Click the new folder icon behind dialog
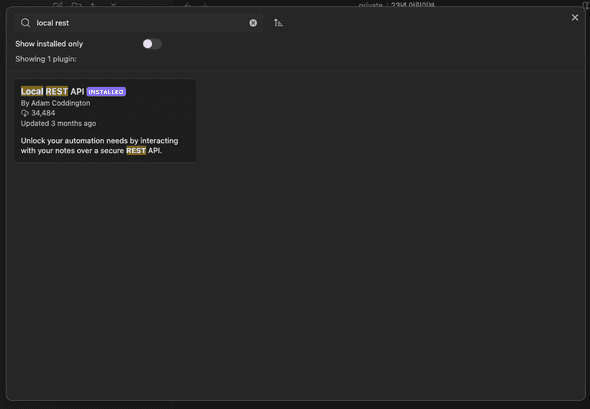 pyautogui.click(x=76, y=5)
